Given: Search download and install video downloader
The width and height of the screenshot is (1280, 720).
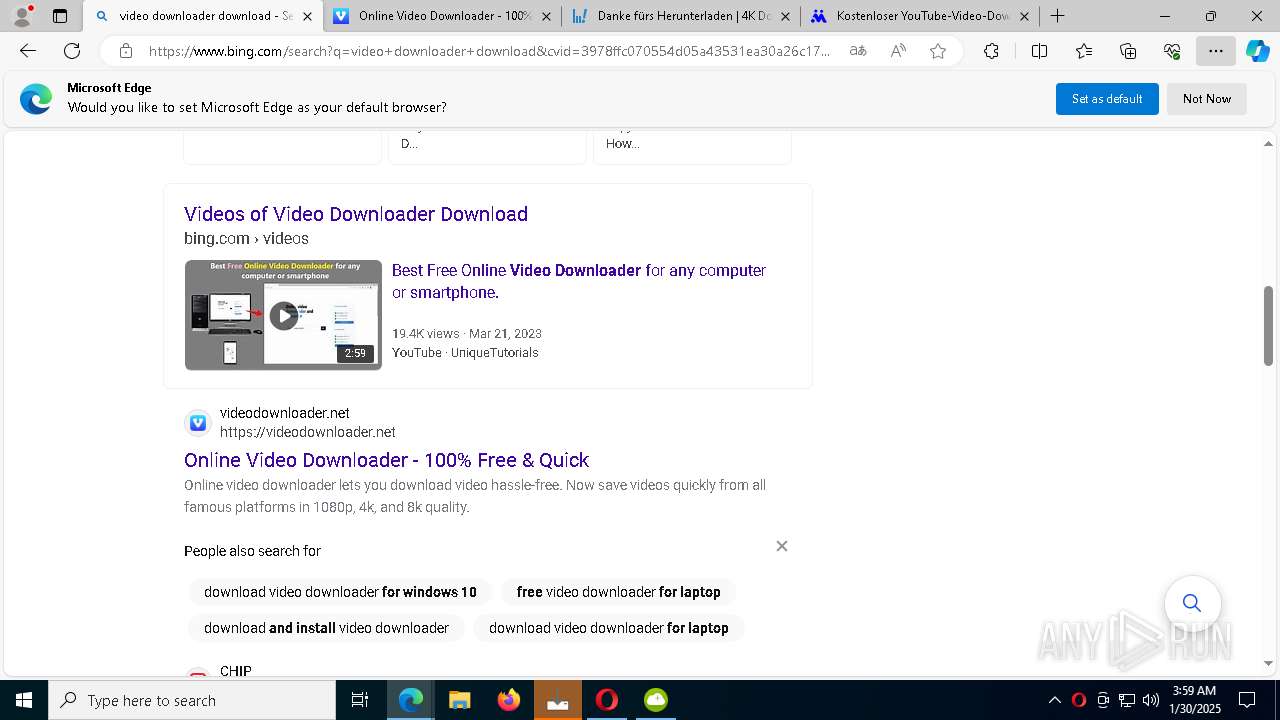Looking at the screenshot, I should [x=326, y=628].
